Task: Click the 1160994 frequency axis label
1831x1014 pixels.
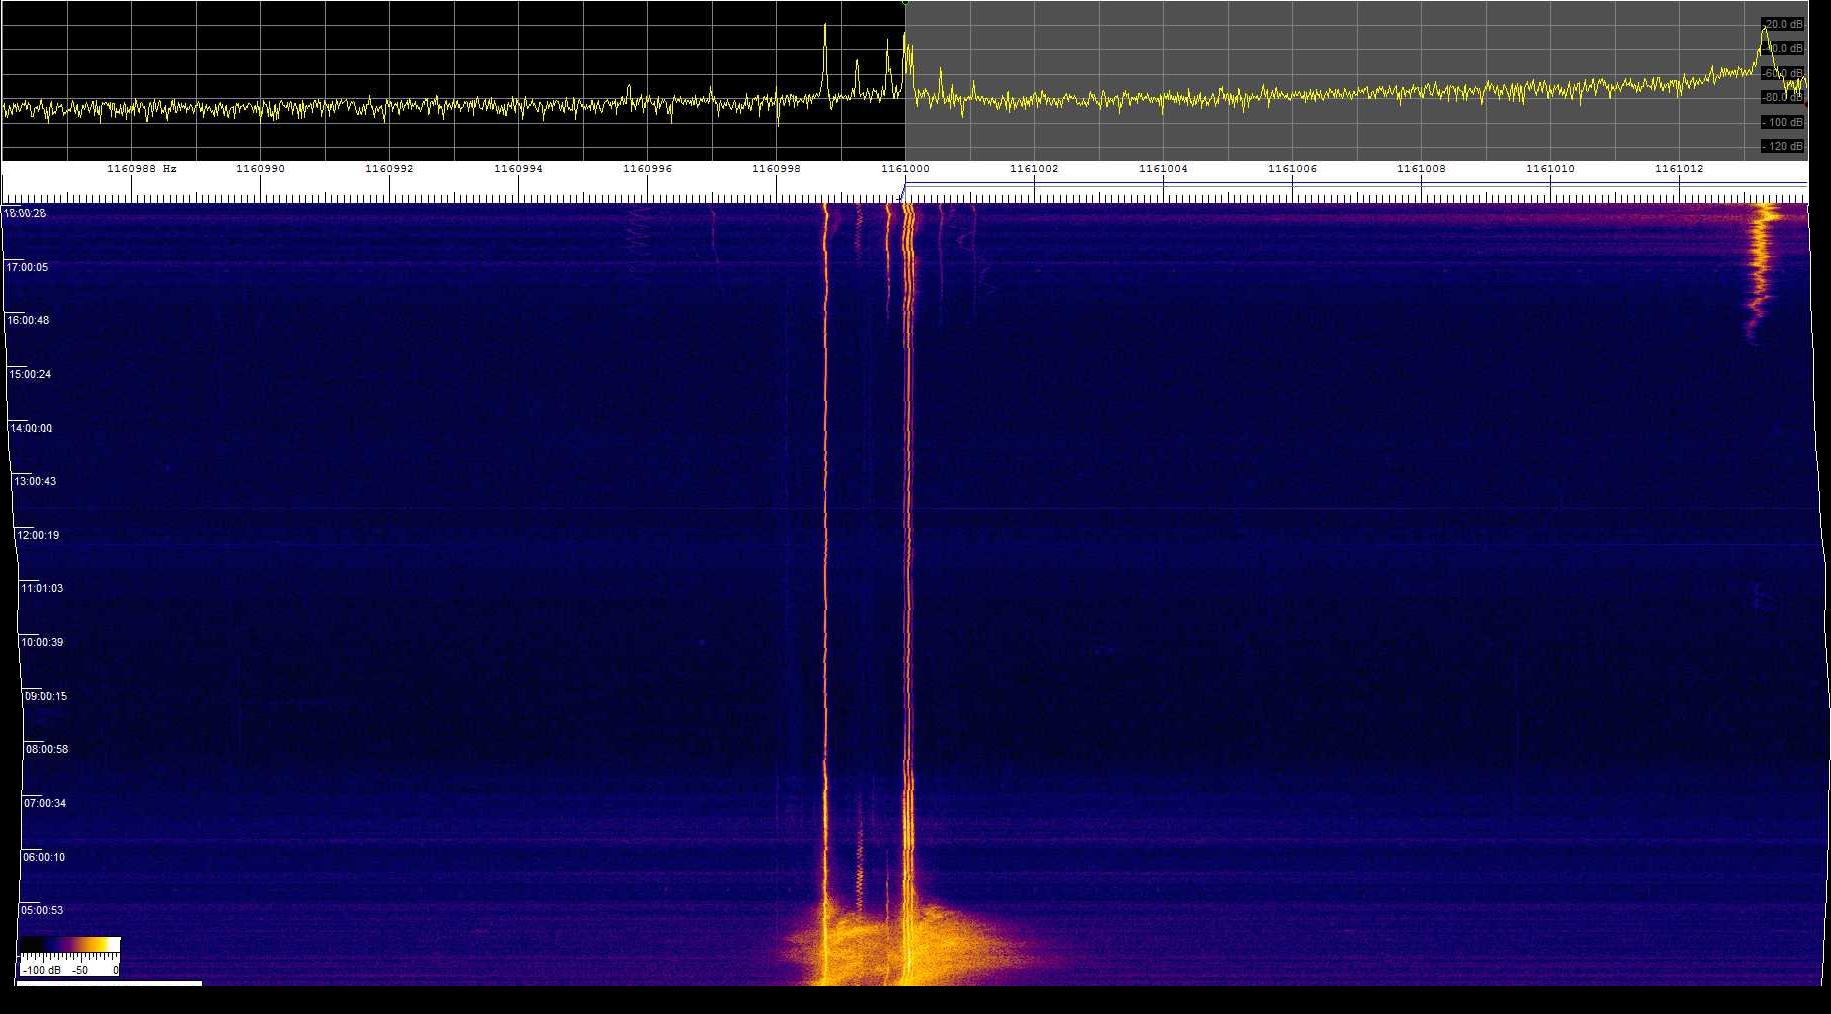Action: pyautogui.click(x=518, y=169)
